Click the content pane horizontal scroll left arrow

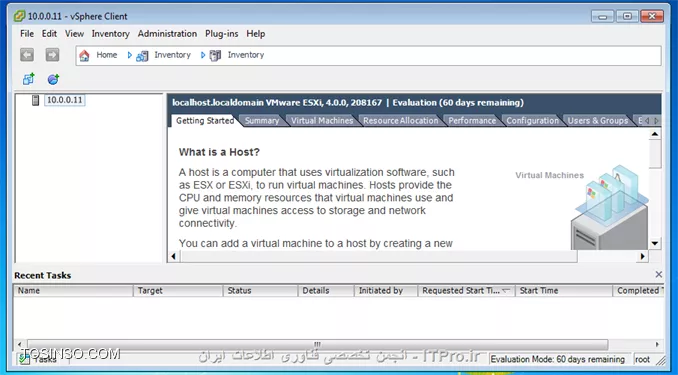point(173,256)
